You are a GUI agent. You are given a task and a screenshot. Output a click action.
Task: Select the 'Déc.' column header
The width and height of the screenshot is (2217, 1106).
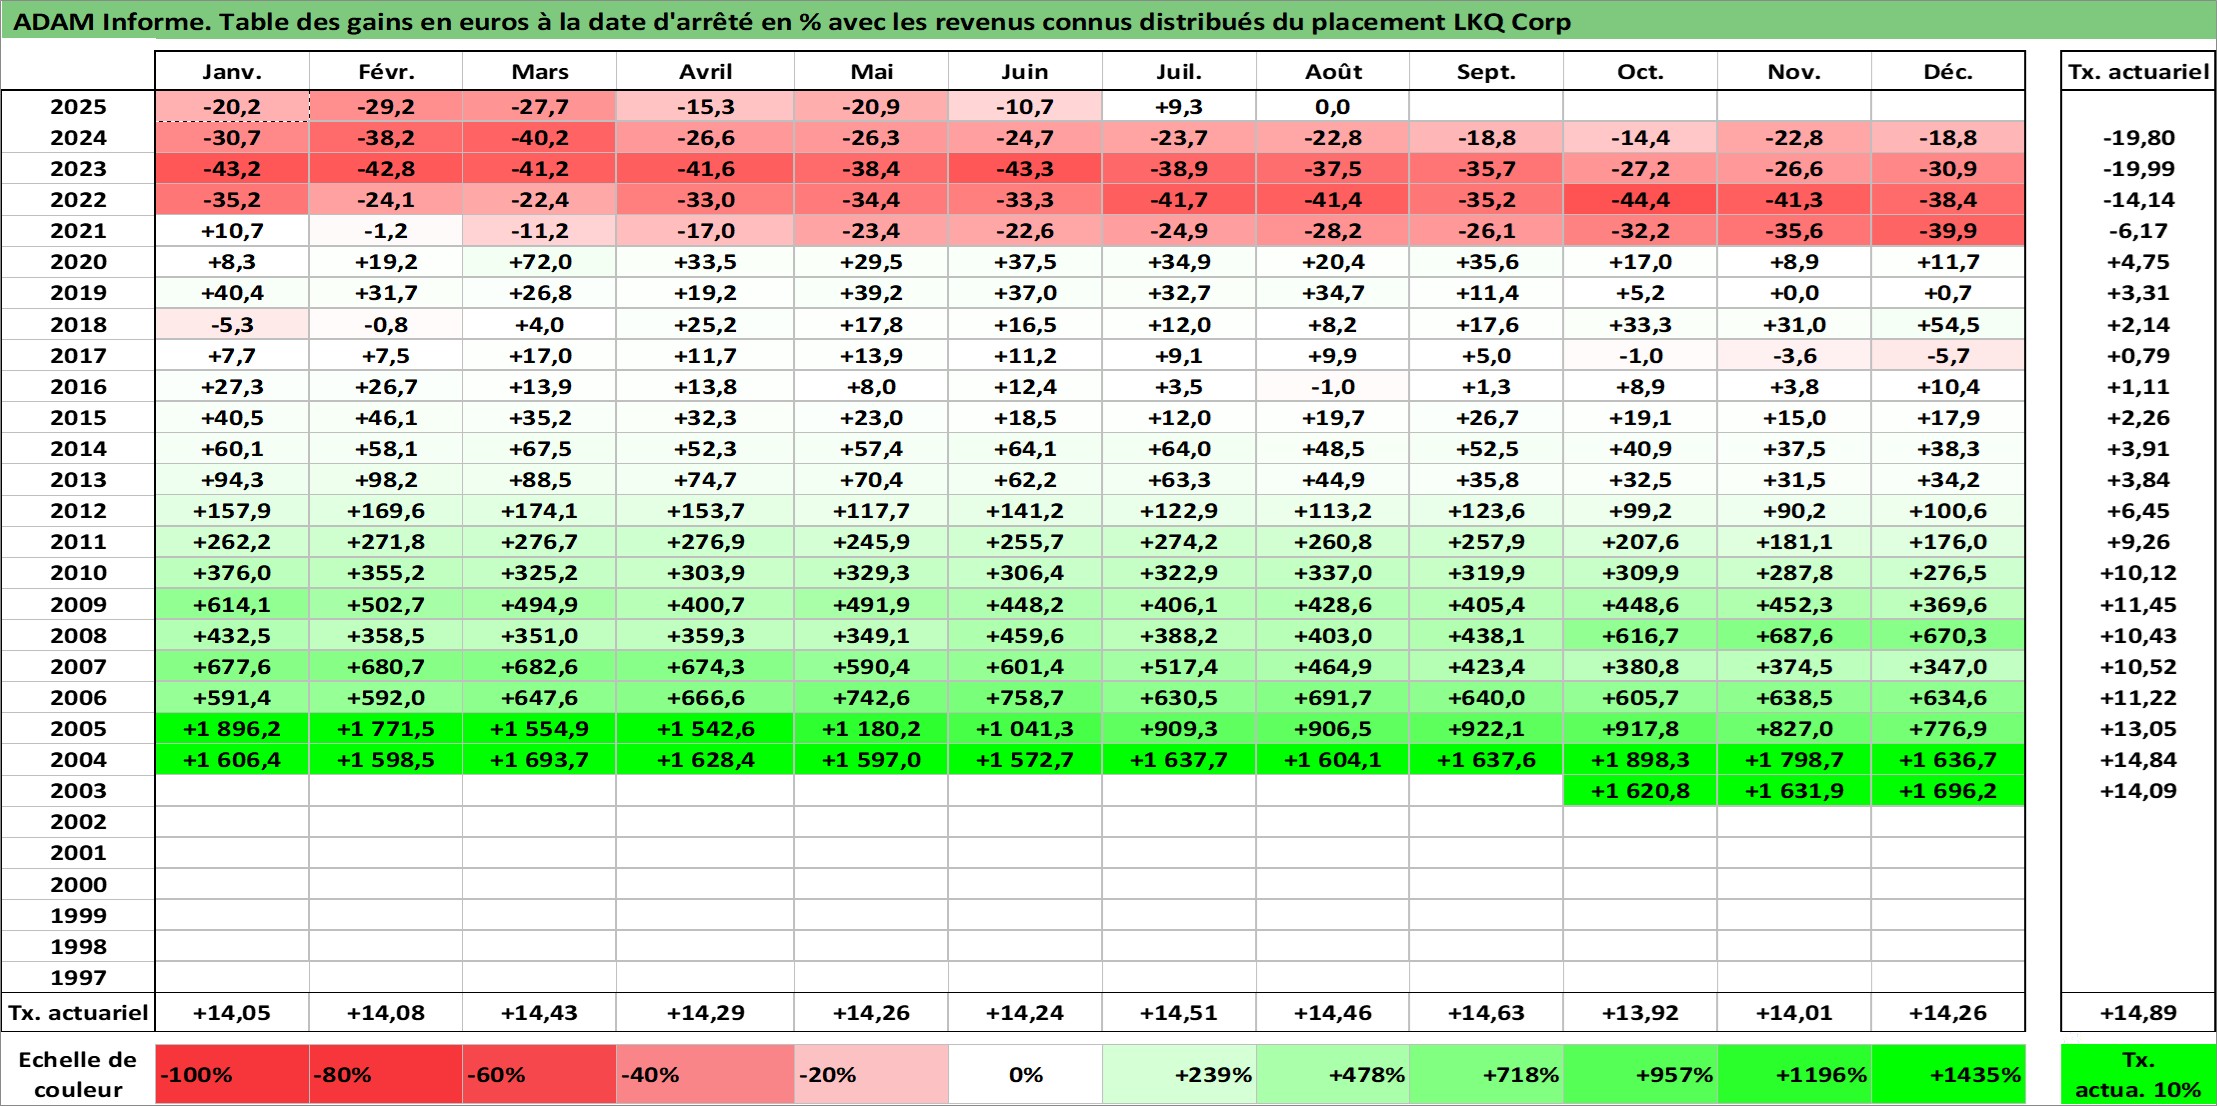coord(1948,71)
